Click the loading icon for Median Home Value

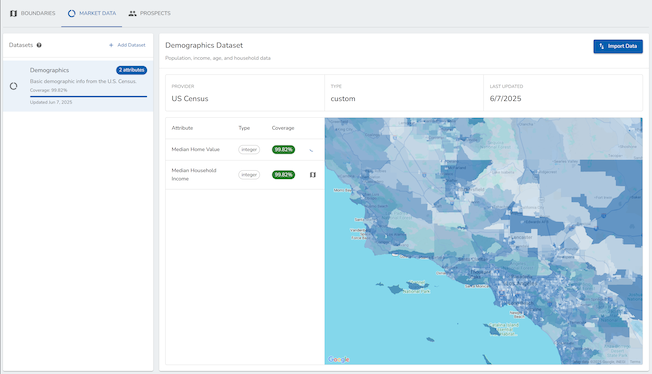[311, 150]
